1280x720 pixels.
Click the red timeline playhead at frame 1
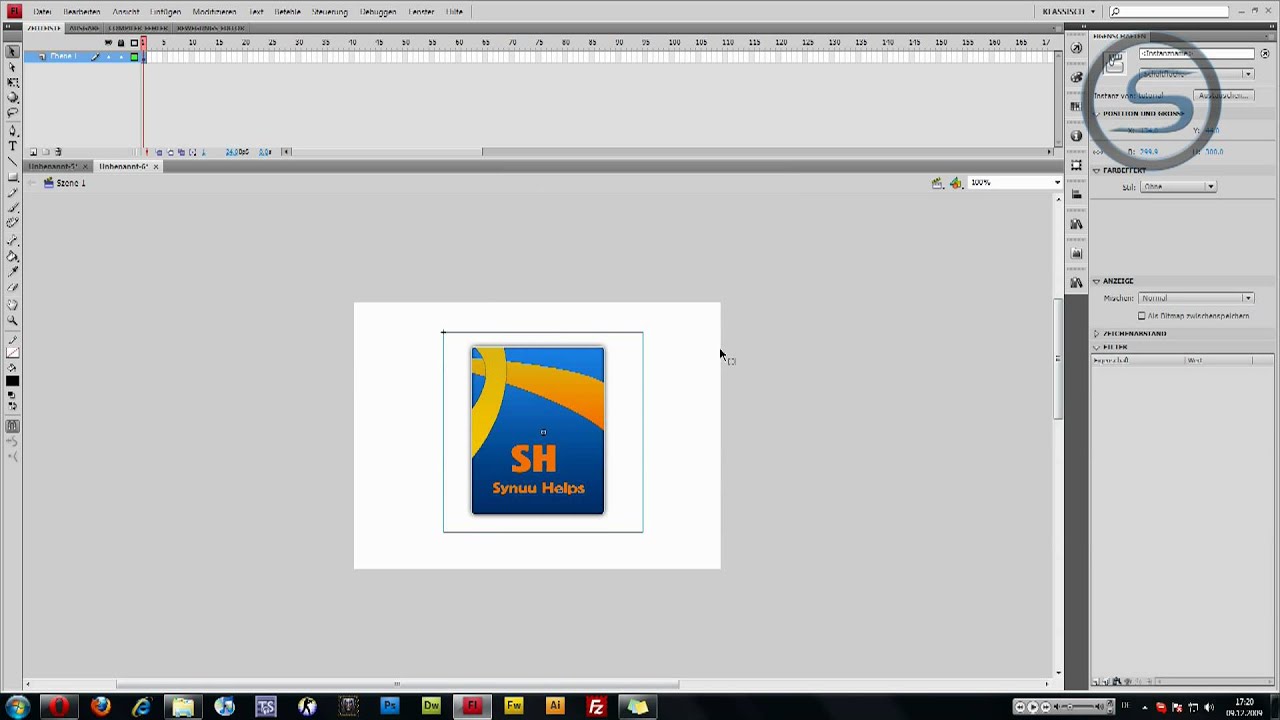tap(143, 43)
